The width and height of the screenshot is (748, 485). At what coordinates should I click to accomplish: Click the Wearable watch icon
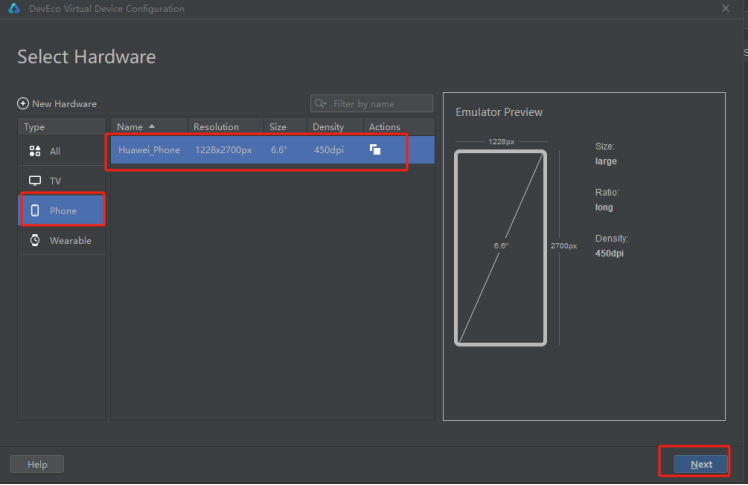click(x=35, y=240)
